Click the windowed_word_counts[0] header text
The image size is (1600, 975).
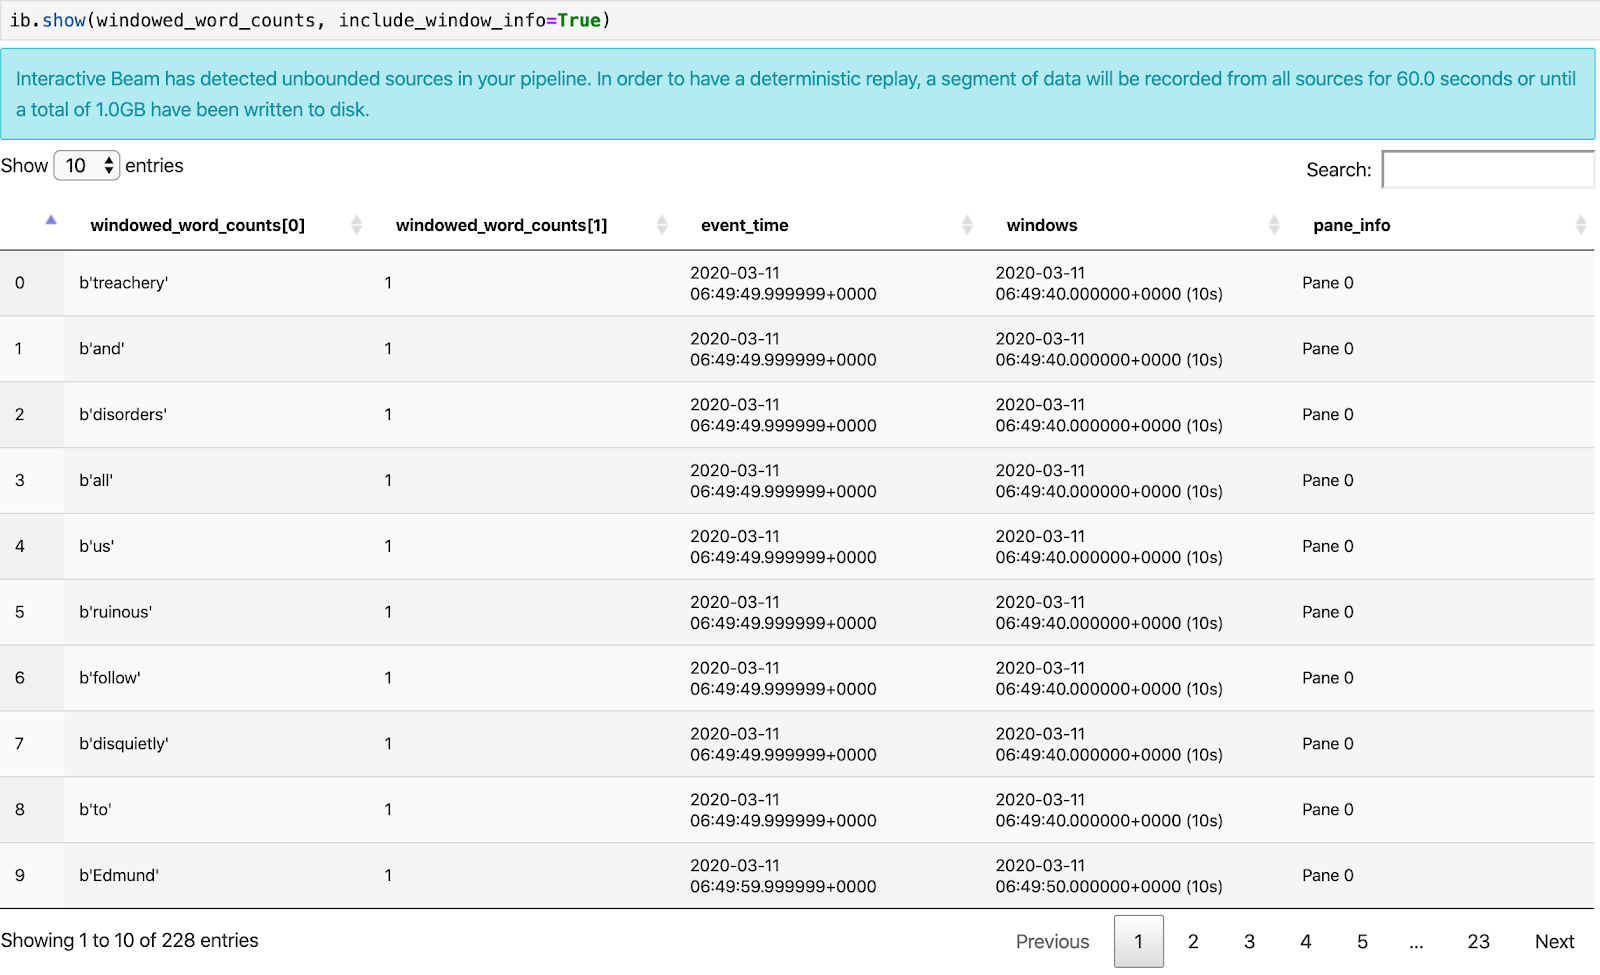[198, 226]
